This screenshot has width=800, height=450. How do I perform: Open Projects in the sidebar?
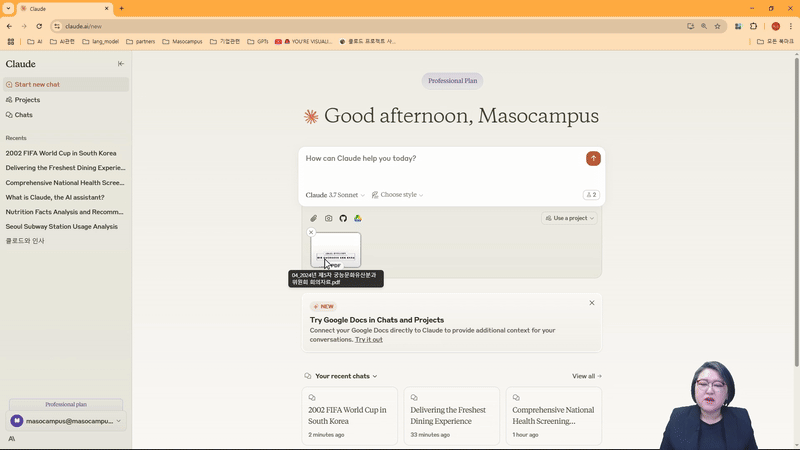27,100
